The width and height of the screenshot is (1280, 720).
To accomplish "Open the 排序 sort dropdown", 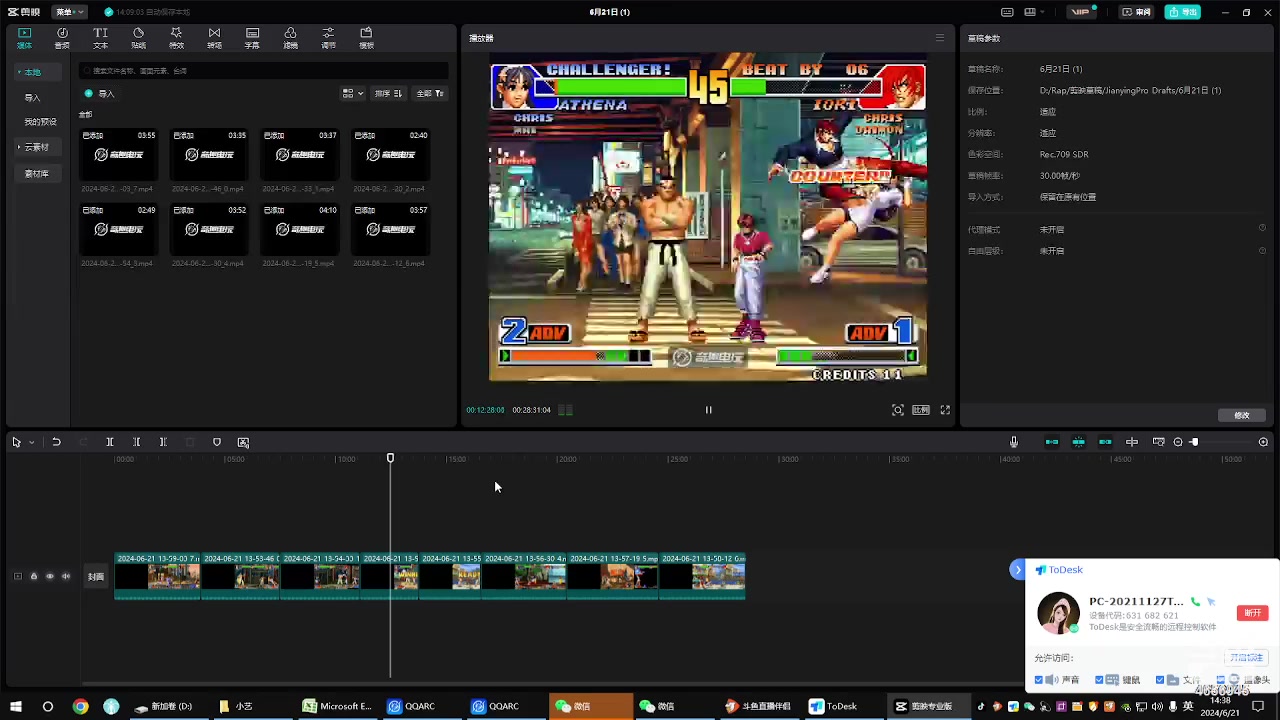I will click(x=388, y=93).
